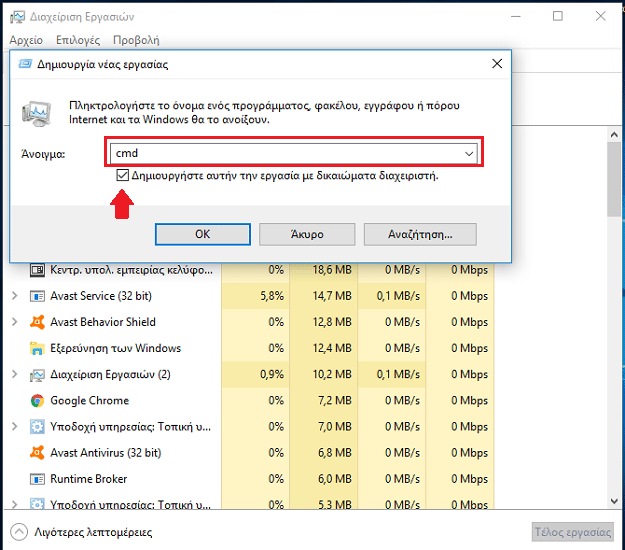The height and width of the screenshot is (550, 625).
Task: Click the Avast Antivirus (32 bit) icon
Action: [37, 453]
